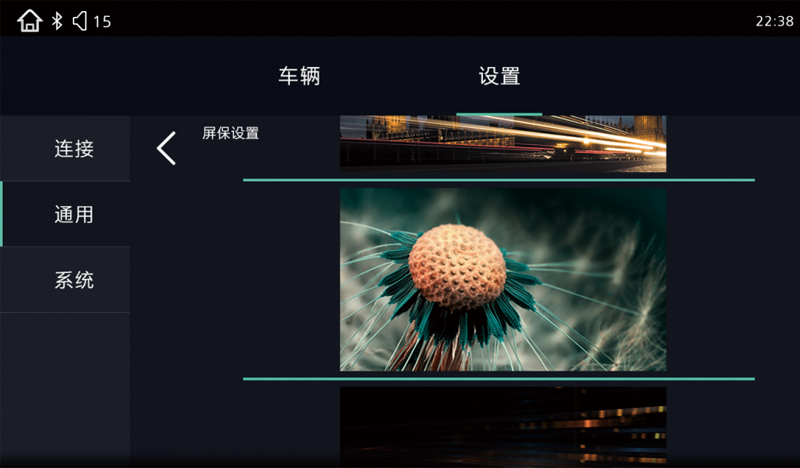Tap the teal divider above dandelion image
Screen dimensions: 800x468
pos(499,180)
